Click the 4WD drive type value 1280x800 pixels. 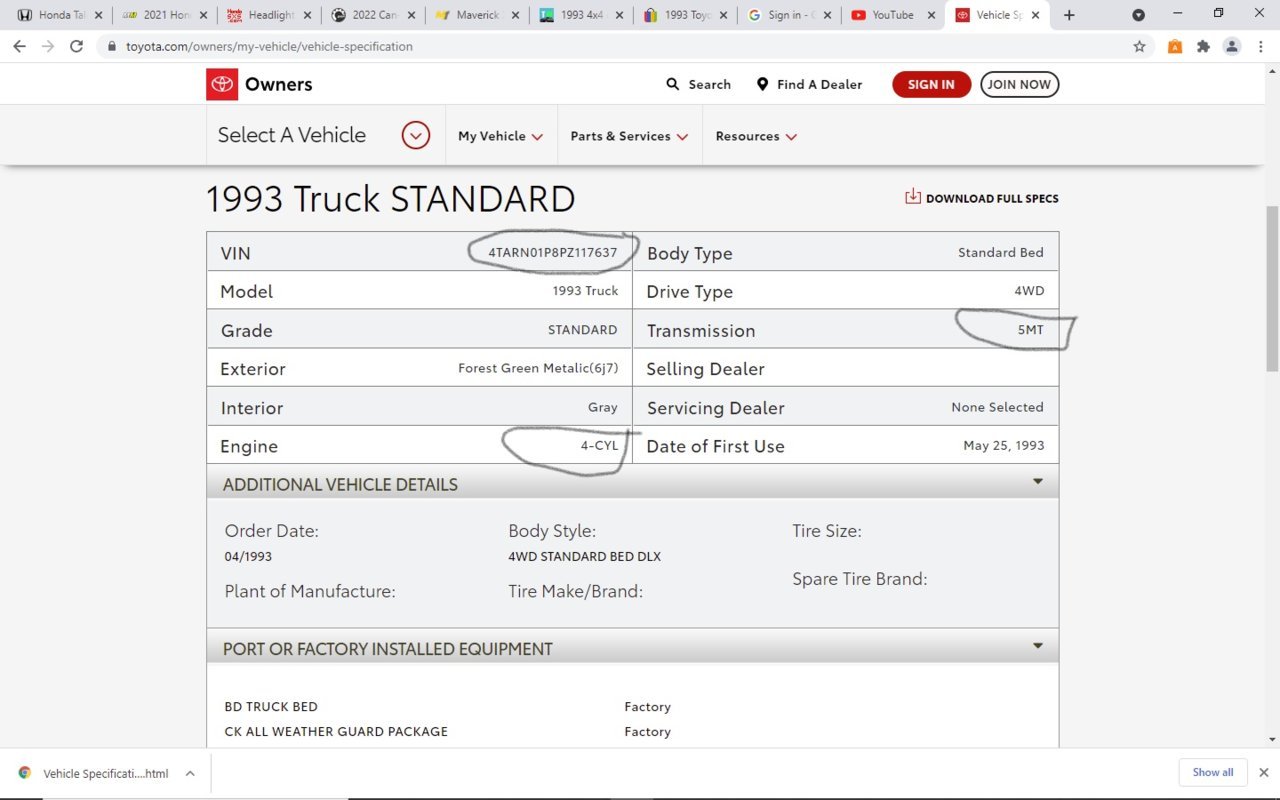point(1029,291)
